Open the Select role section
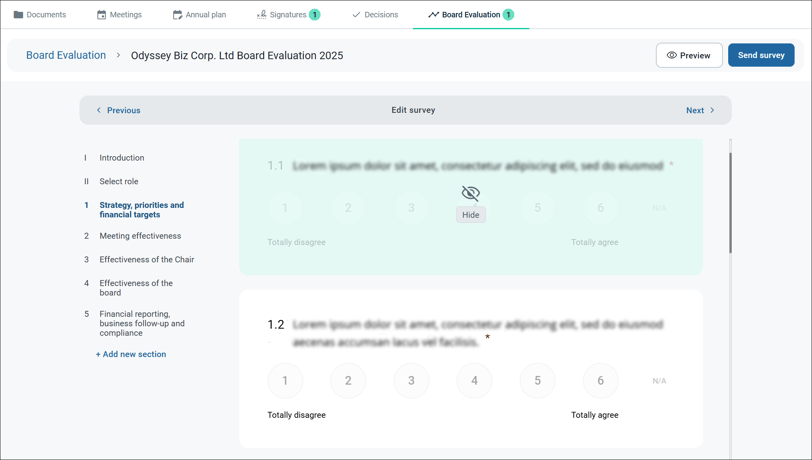Viewport: 812px width, 460px height. [119, 181]
